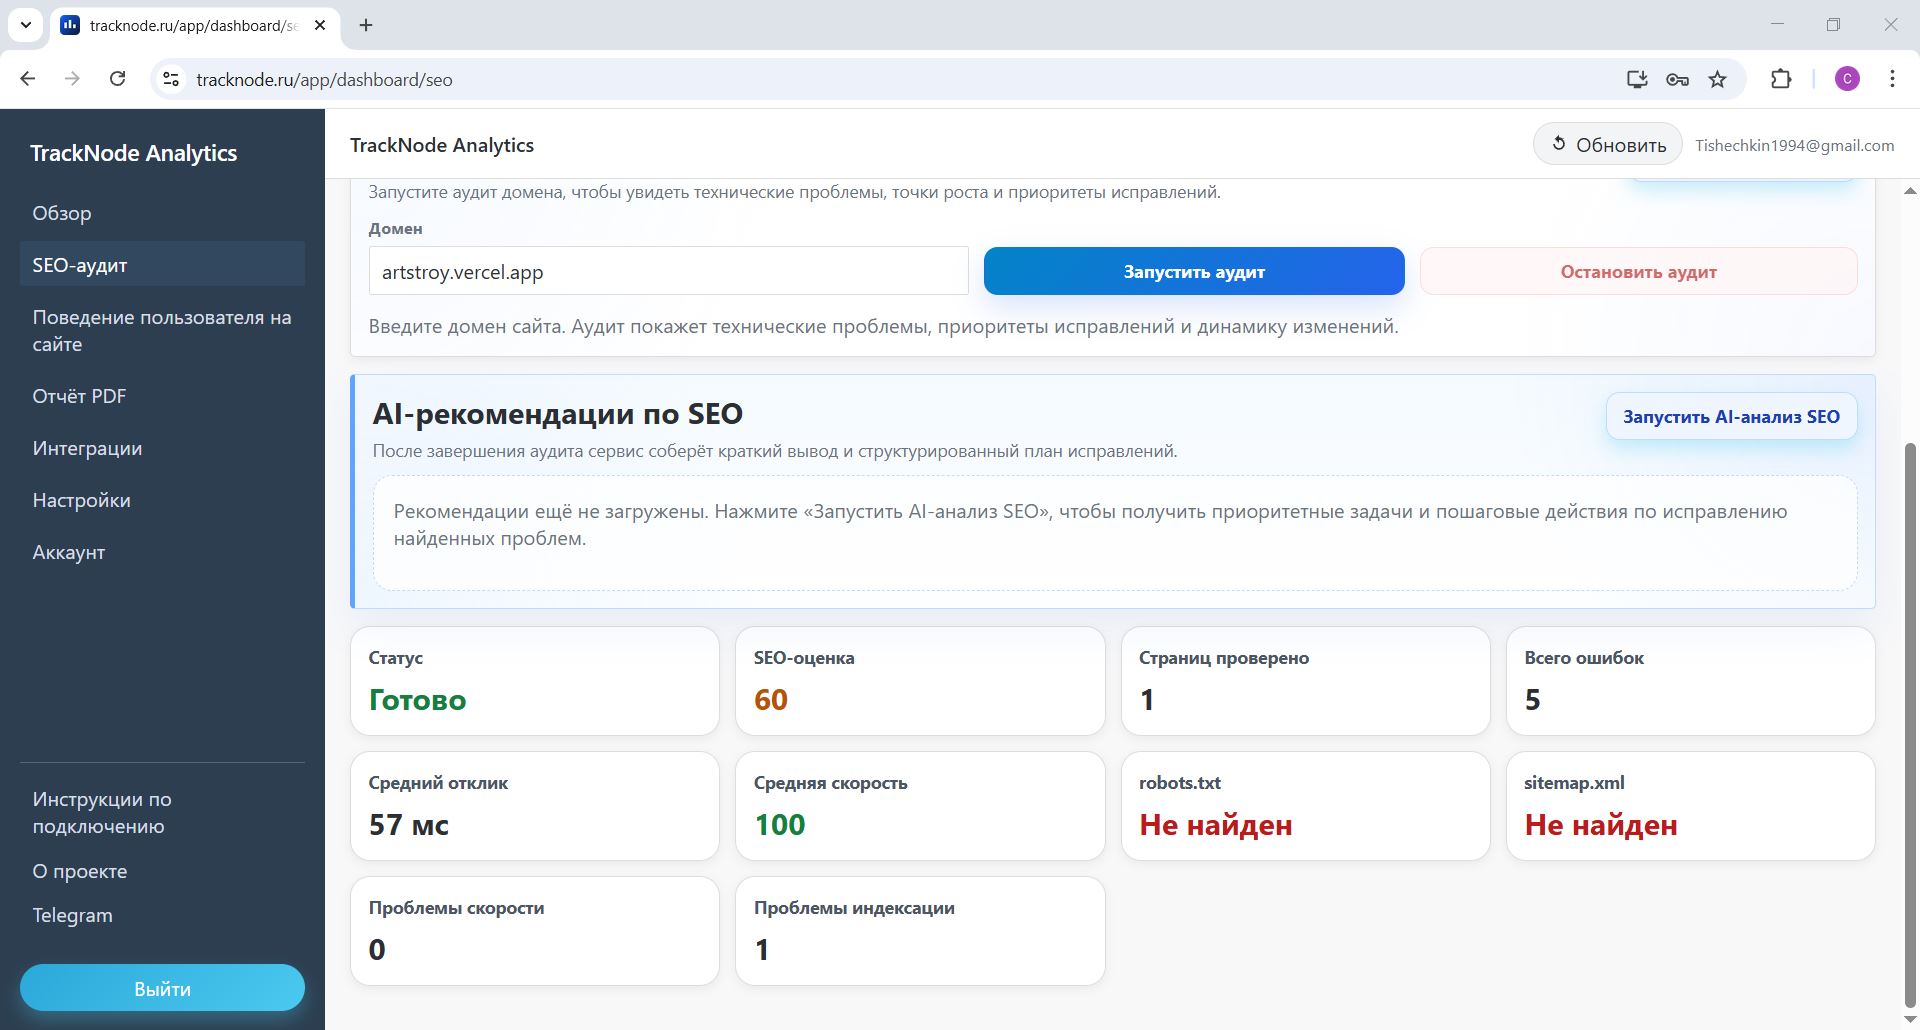This screenshot has width=1920, height=1030.
Task: Reload the page using the refresh icon
Action: click(x=118, y=79)
